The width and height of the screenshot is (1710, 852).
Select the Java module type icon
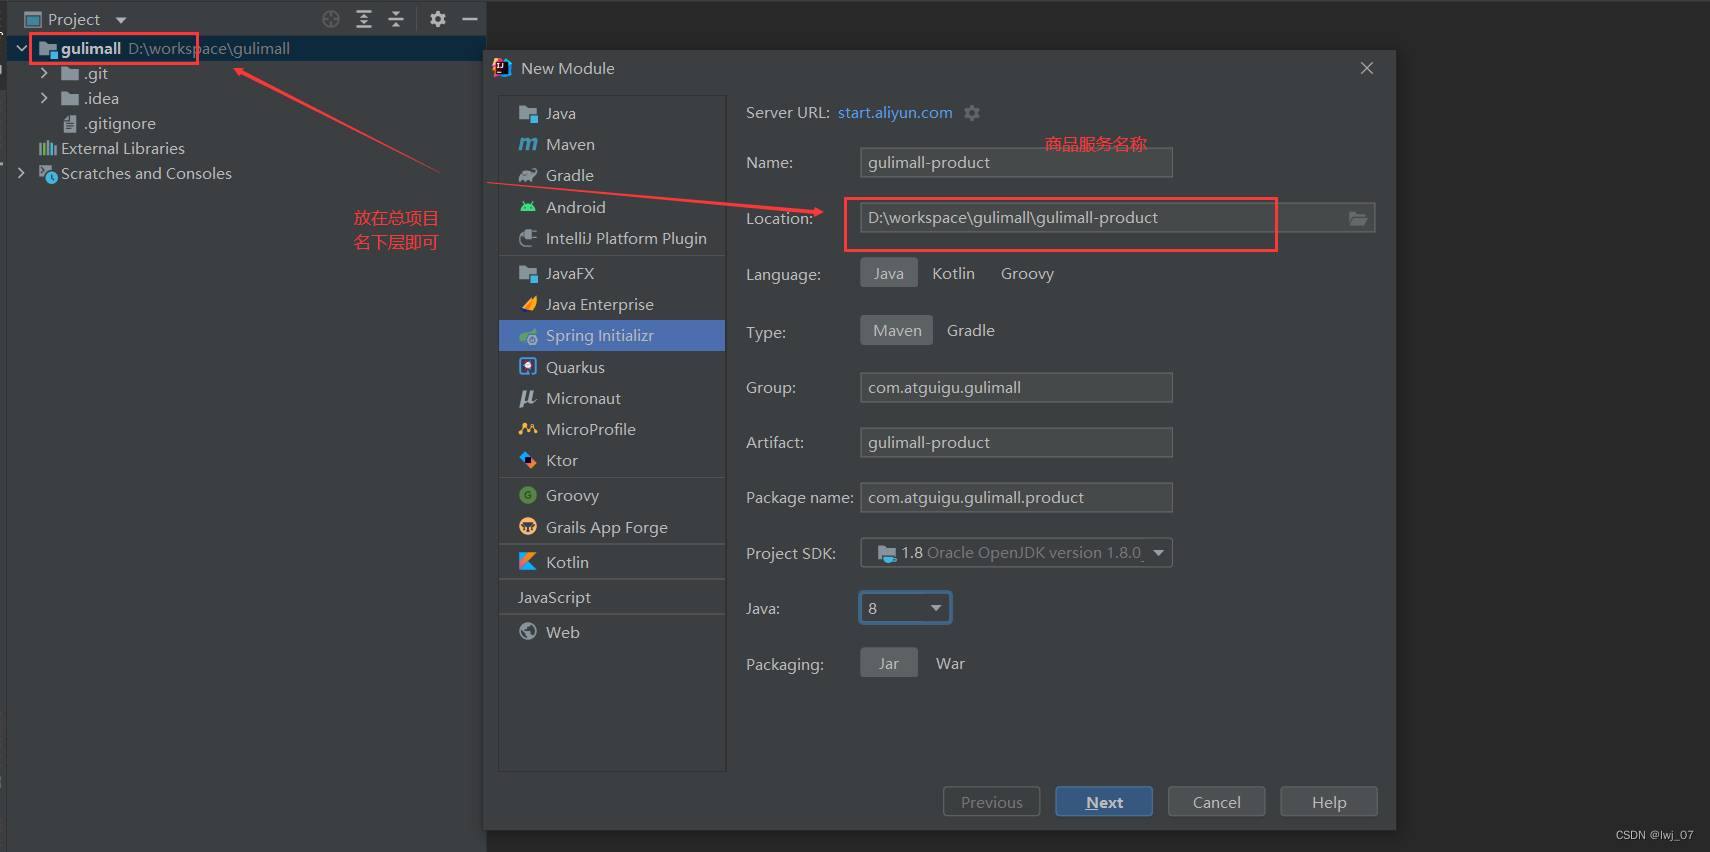point(528,113)
